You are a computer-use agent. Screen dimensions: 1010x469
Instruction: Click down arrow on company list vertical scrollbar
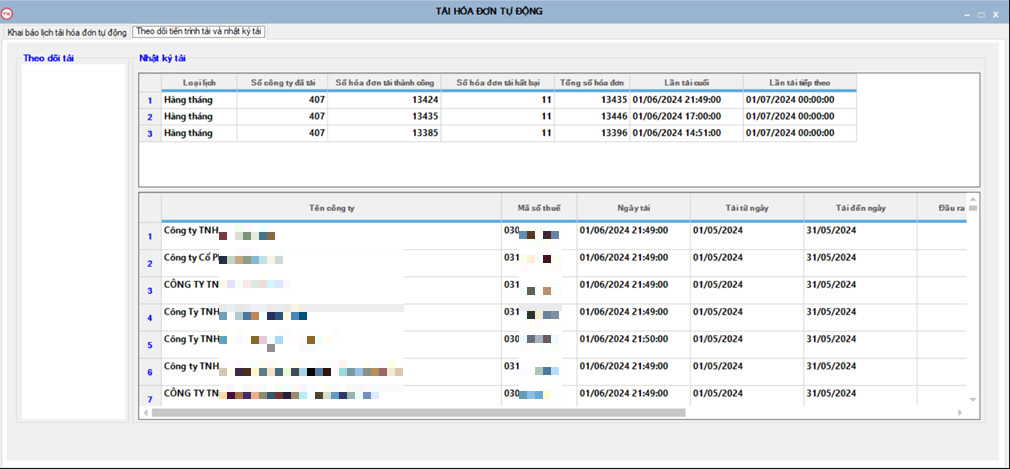(x=973, y=400)
